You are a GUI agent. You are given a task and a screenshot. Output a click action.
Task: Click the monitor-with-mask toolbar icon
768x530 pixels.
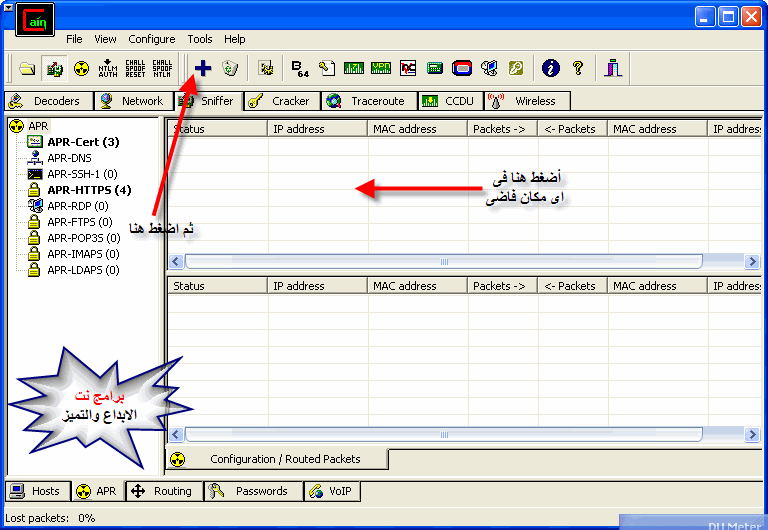pyautogui.click(x=489, y=68)
